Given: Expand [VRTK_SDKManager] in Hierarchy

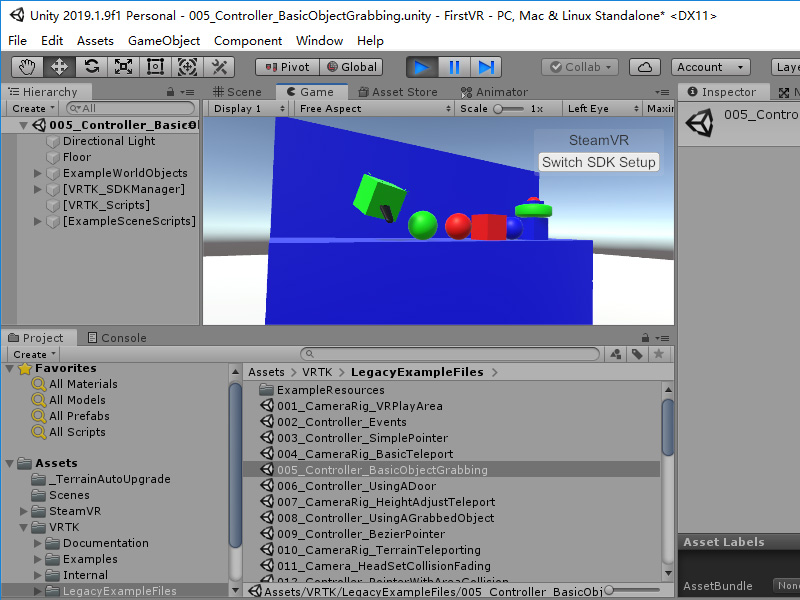Looking at the screenshot, I should point(37,189).
